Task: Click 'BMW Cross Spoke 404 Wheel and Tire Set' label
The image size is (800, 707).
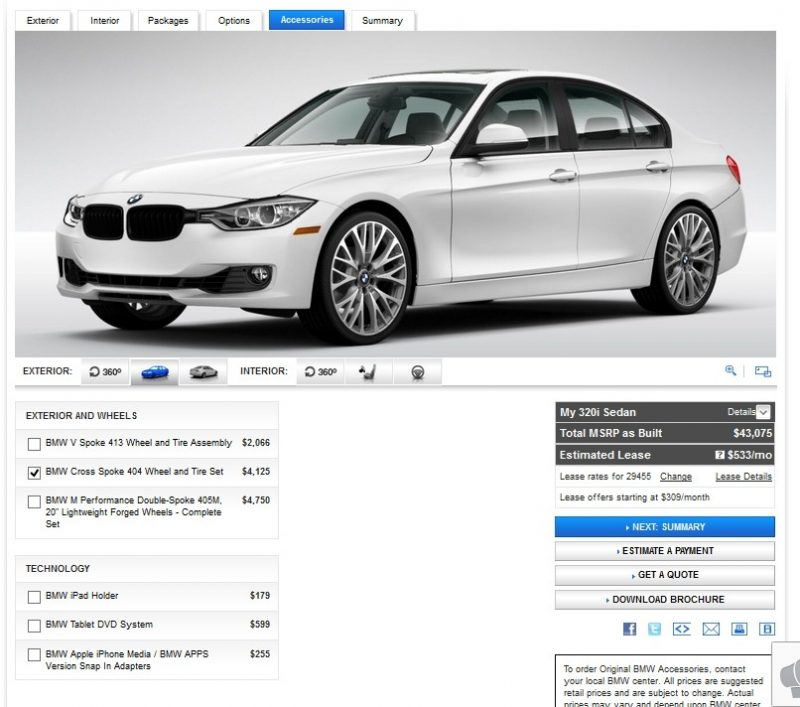Action: coord(134,471)
